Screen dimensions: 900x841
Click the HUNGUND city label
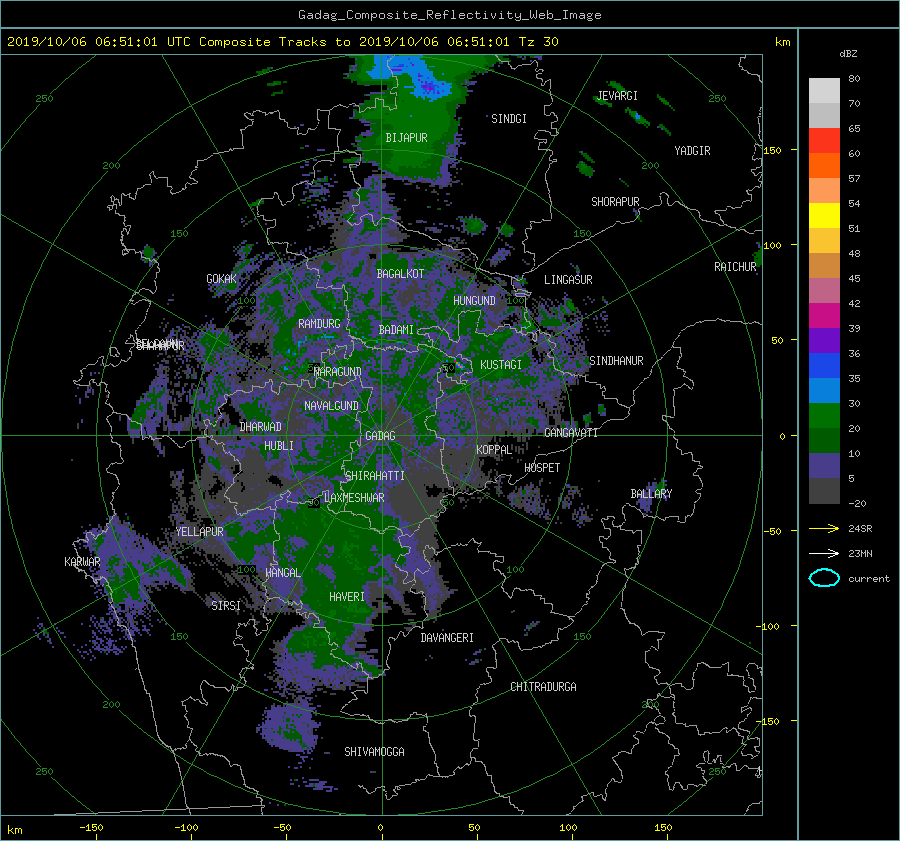click(x=474, y=301)
